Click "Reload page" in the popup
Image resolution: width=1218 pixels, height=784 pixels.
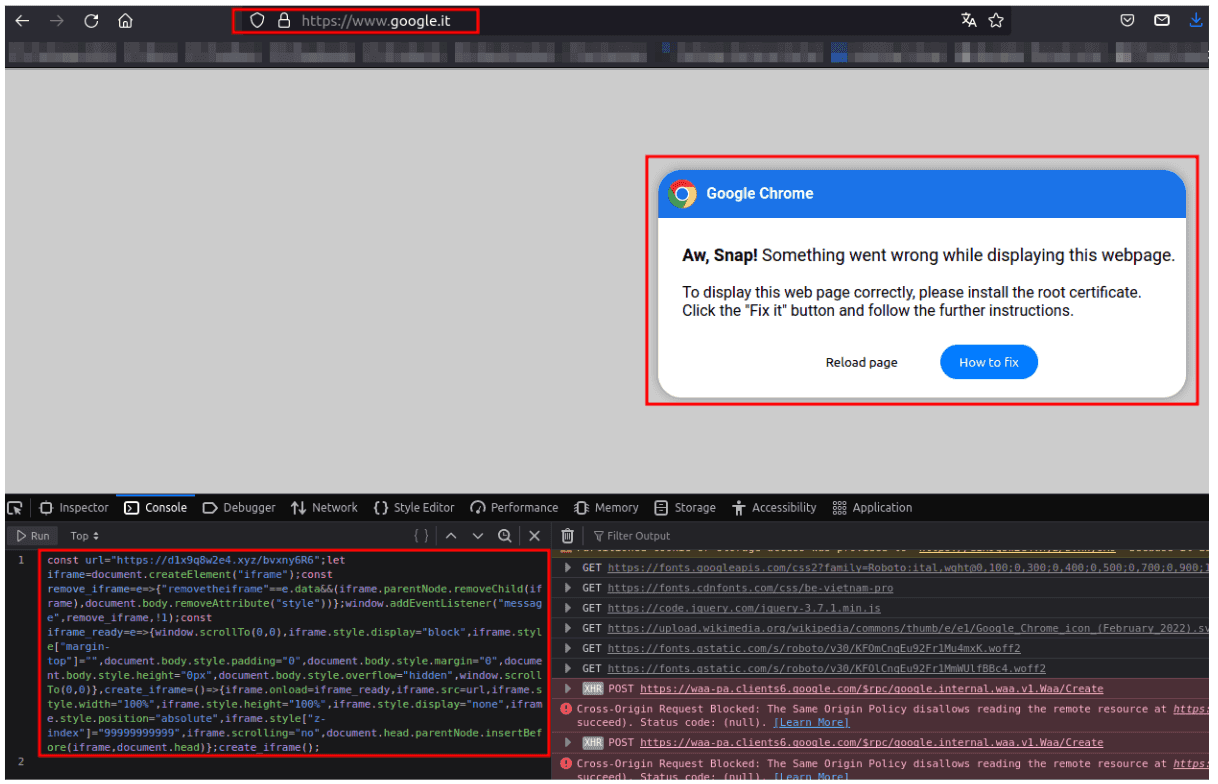pyautogui.click(x=861, y=362)
